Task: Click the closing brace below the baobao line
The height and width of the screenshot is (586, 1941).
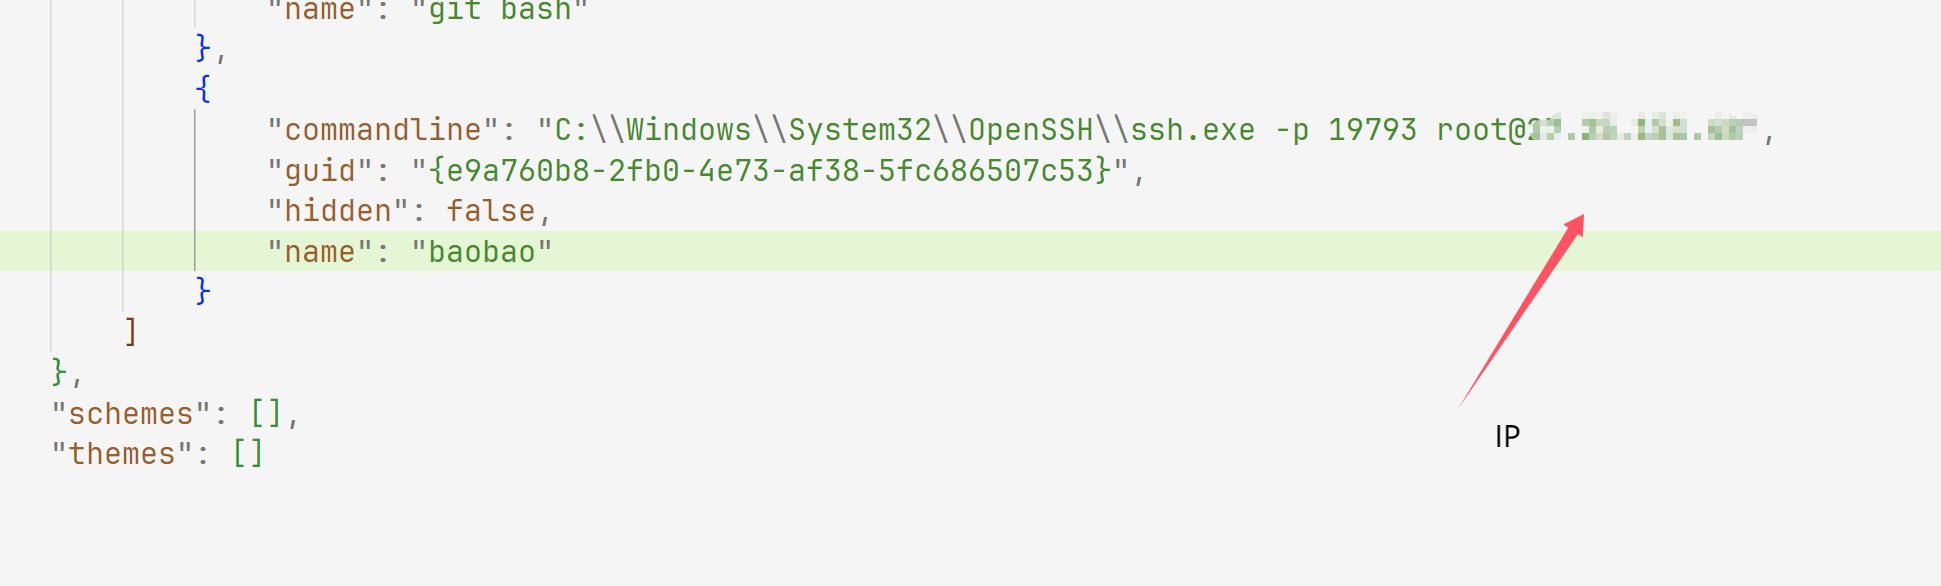Action: pos(203,291)
